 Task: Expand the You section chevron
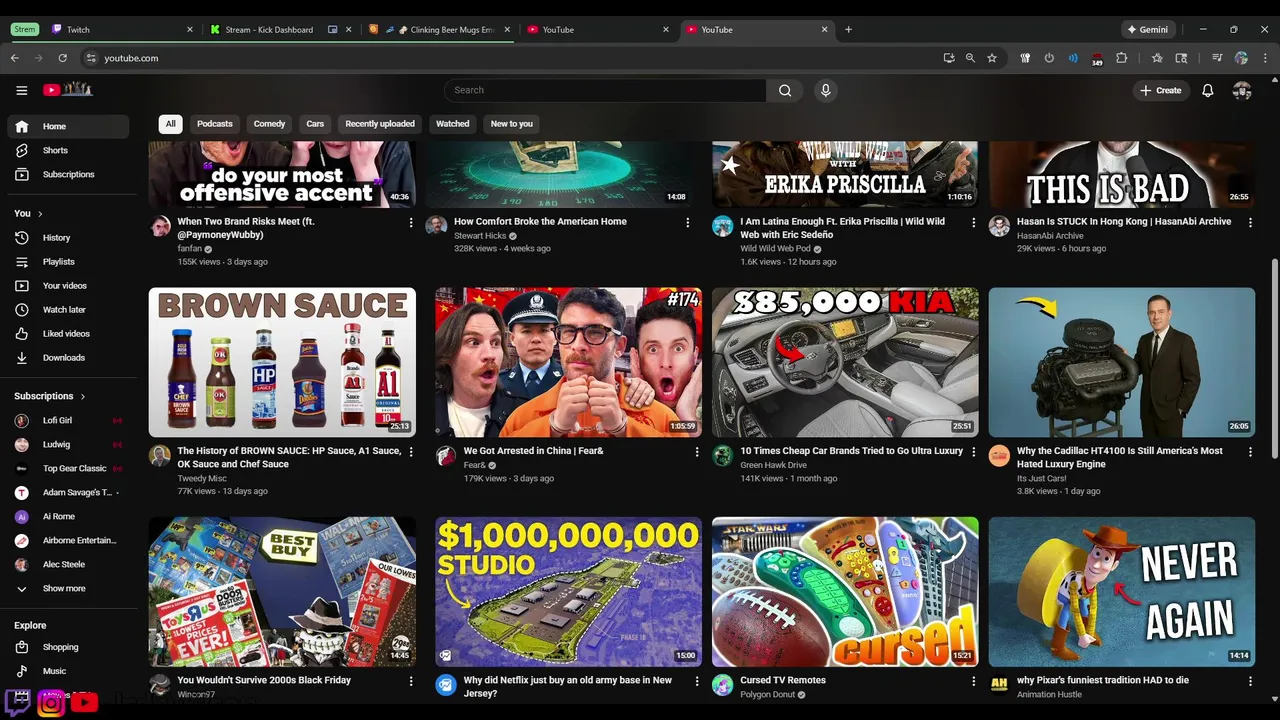(x=41, y=214)
